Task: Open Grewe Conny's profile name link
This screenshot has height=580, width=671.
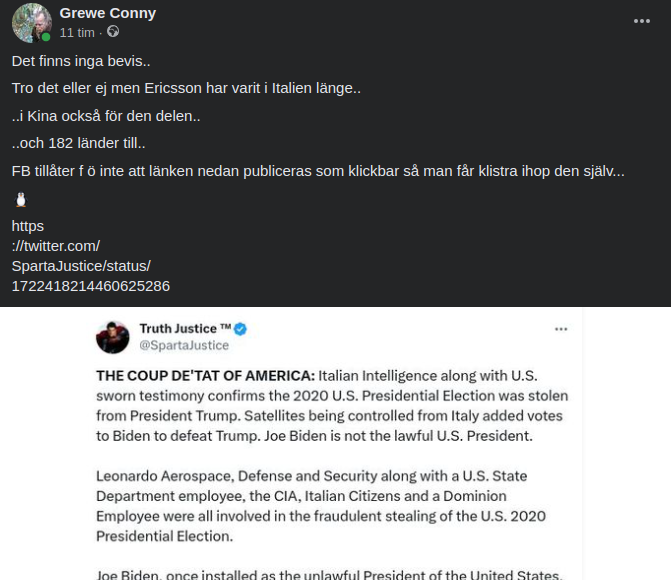Action: (107, 13)
